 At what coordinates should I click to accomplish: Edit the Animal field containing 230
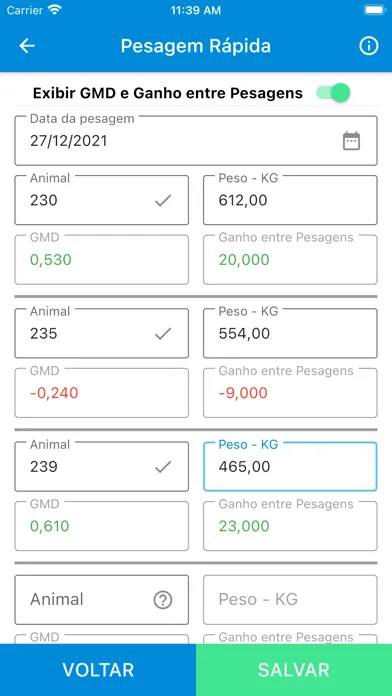[x=102, y=200]
